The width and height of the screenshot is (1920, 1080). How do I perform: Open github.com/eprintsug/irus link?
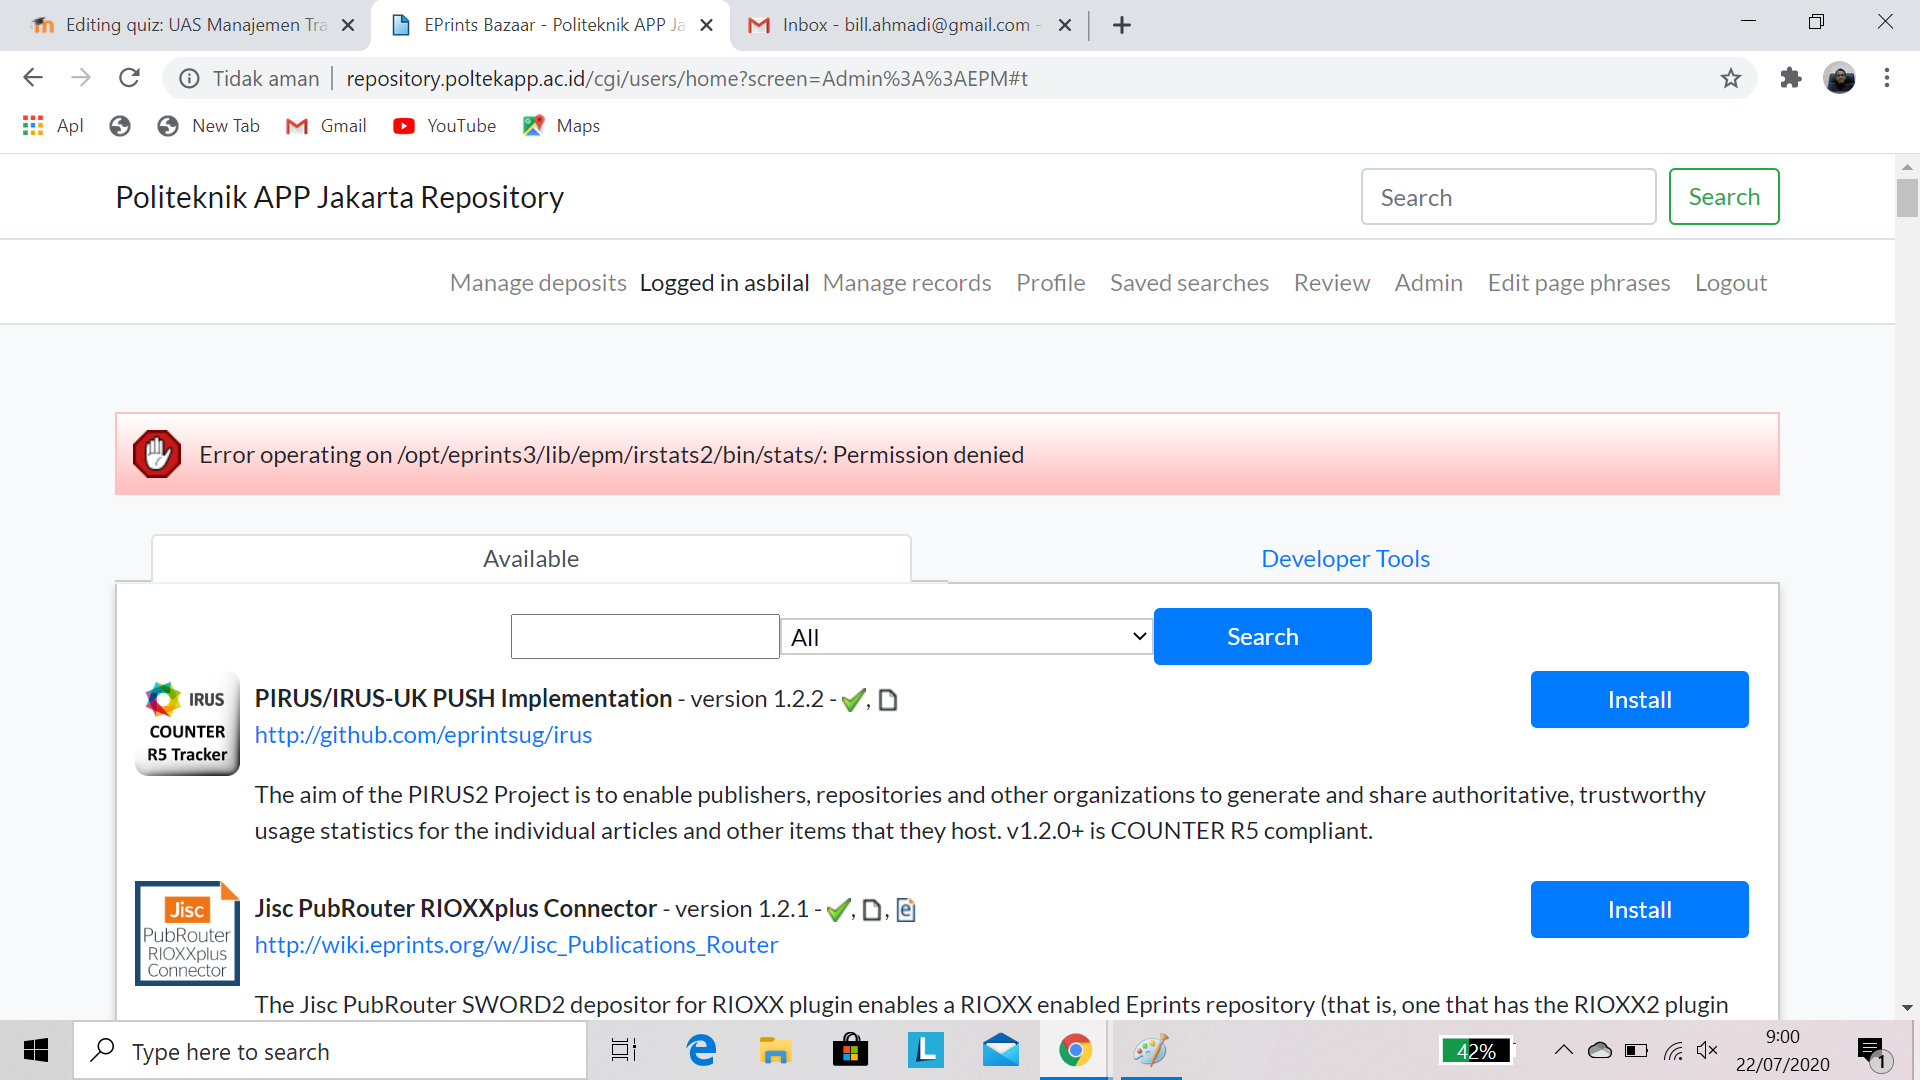(423, 735)
